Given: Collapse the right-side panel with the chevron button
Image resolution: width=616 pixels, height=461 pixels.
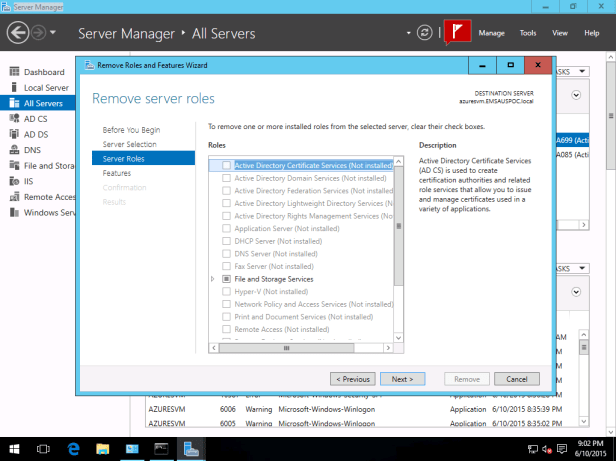Looking at the screenshot, I should [577, 97].
